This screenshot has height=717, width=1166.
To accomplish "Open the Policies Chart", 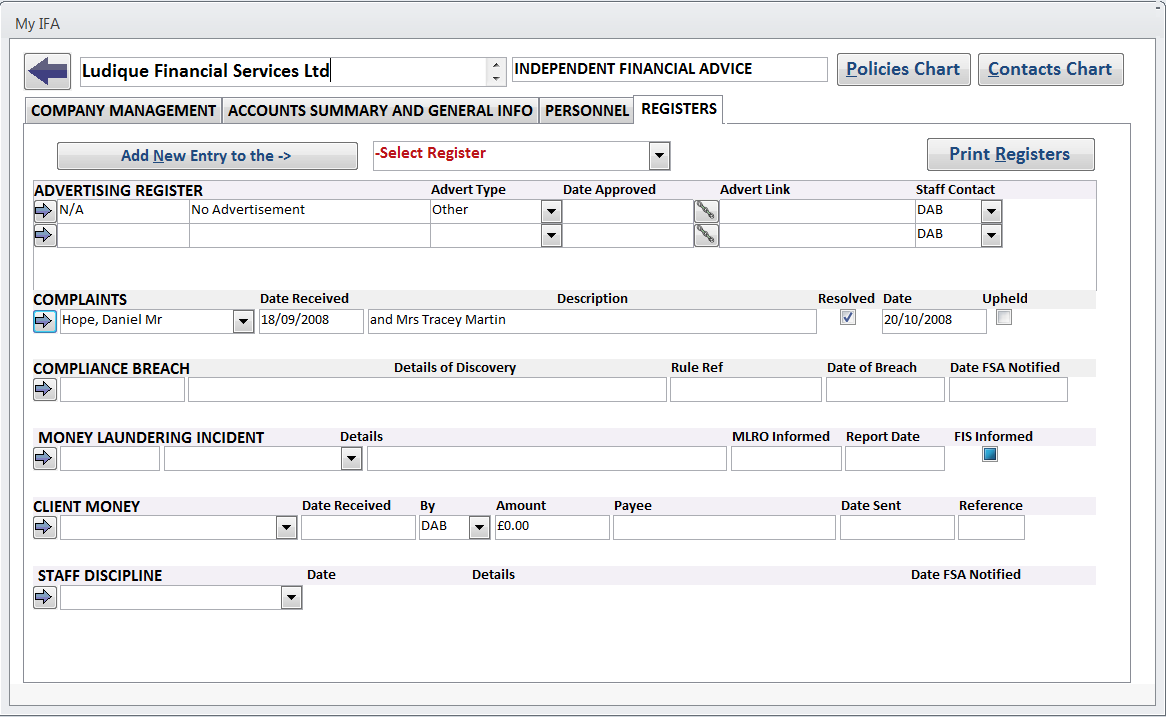I will click(903, 69).
